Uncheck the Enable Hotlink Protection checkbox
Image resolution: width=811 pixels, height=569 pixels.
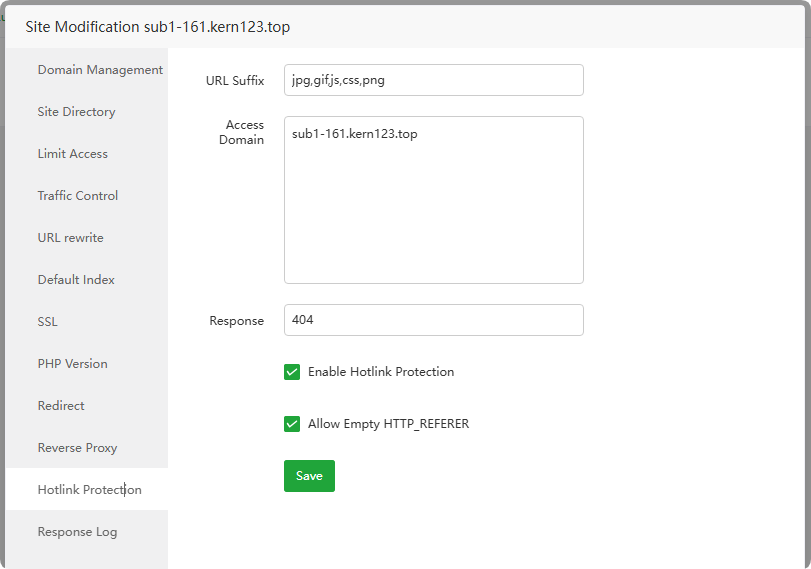[x=292, y=372]
